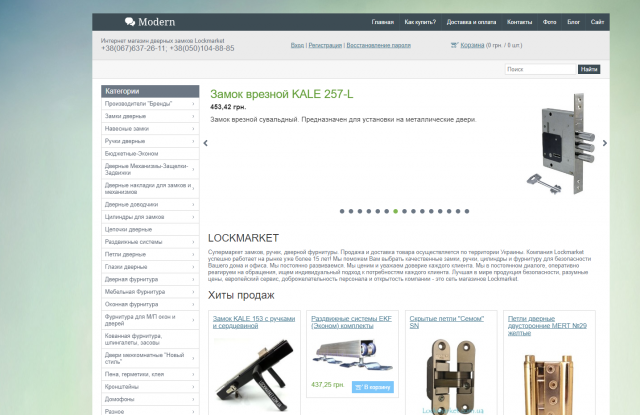Open Бюджетные-Эконом category

point(150,153)
